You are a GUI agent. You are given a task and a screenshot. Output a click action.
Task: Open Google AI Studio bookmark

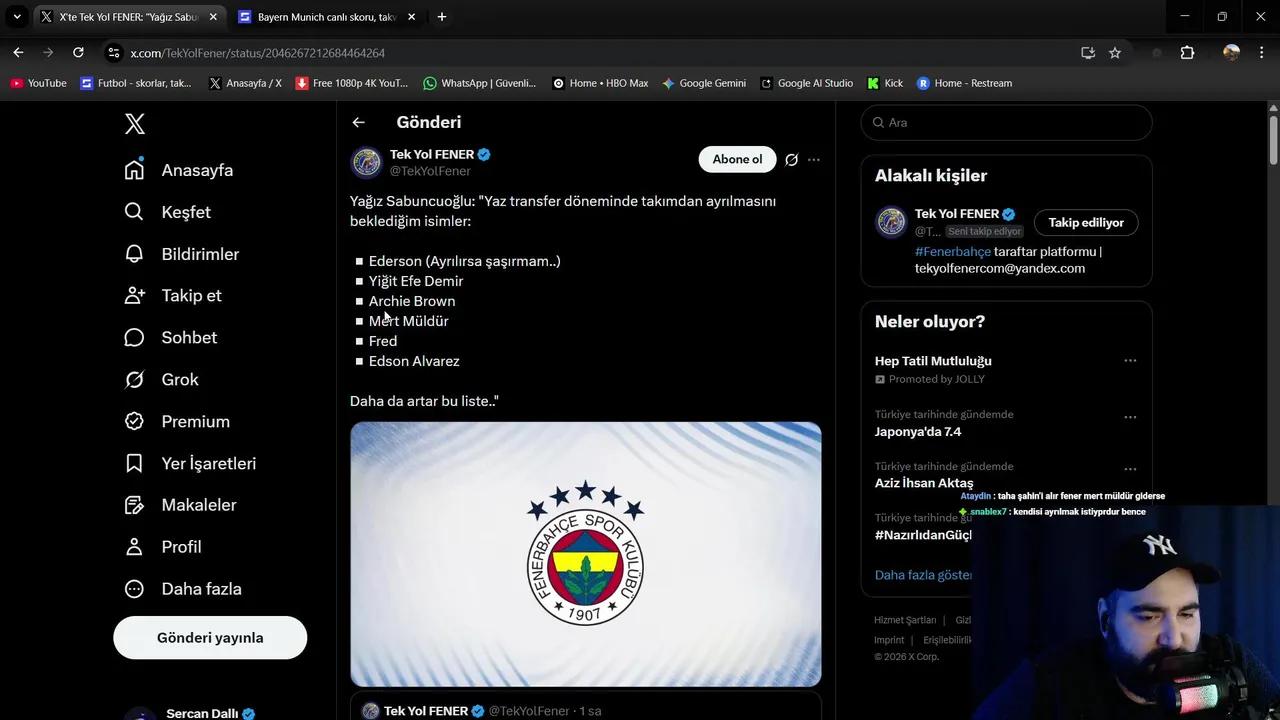click(807, 83)
